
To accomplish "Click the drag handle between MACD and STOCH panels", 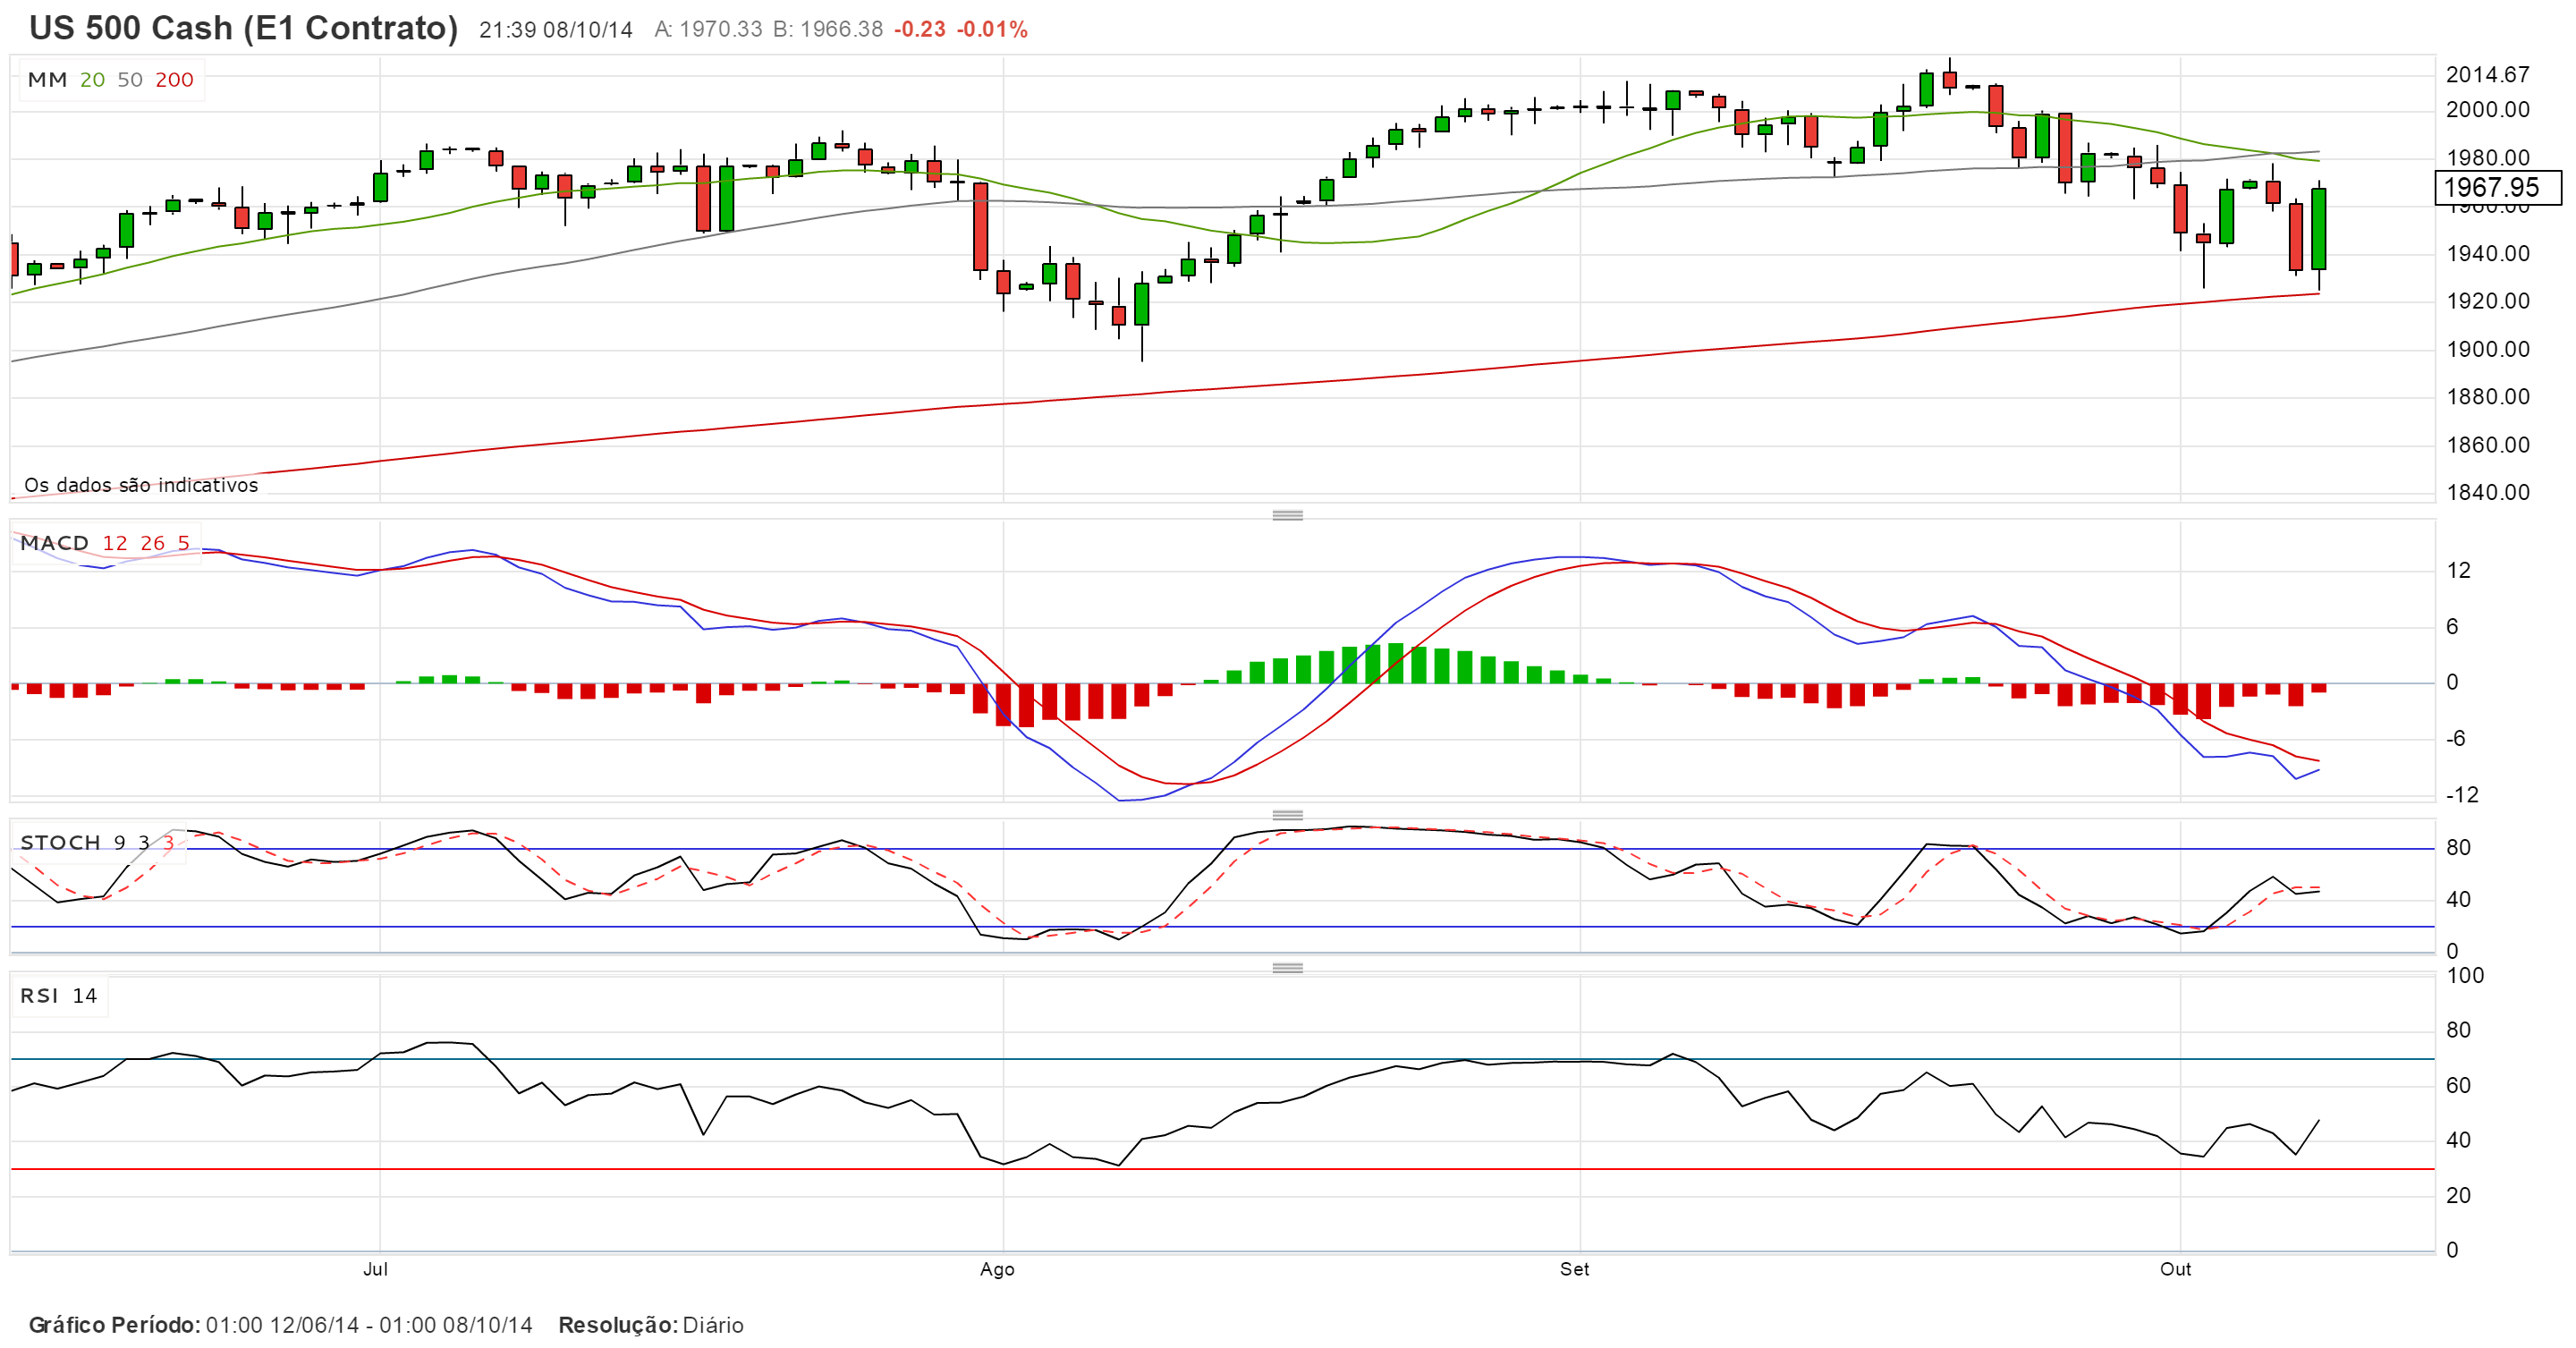I will (1287, 814).
